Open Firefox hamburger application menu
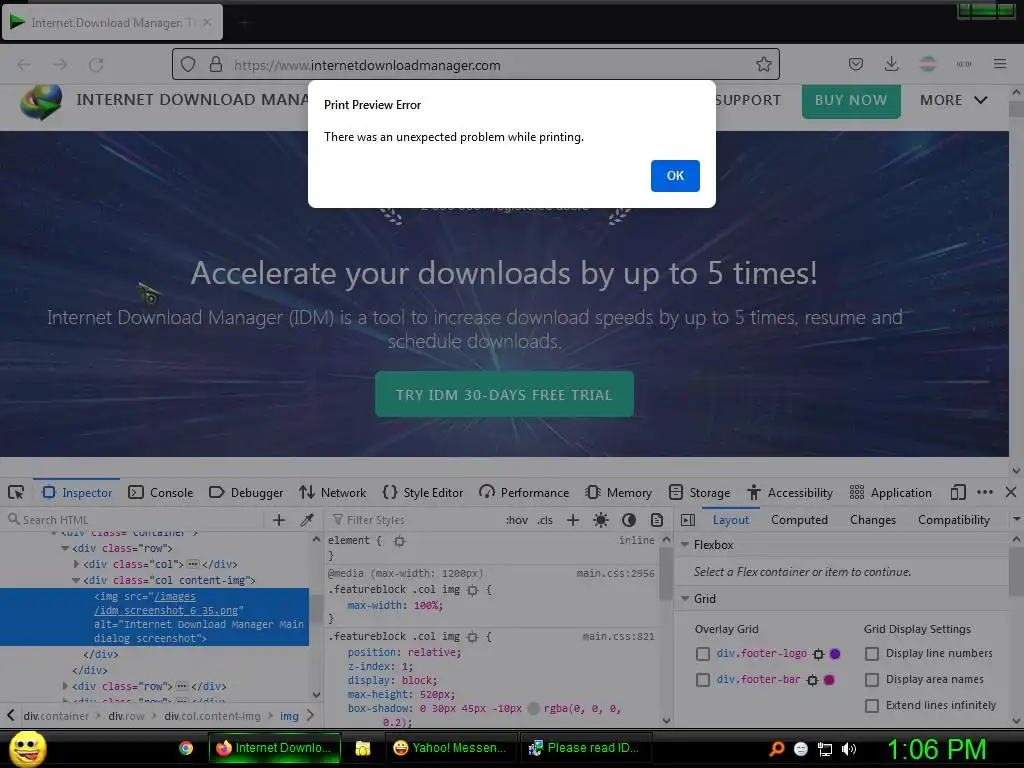Screen dimensions: 1024x768 click(x=999, y=64)
